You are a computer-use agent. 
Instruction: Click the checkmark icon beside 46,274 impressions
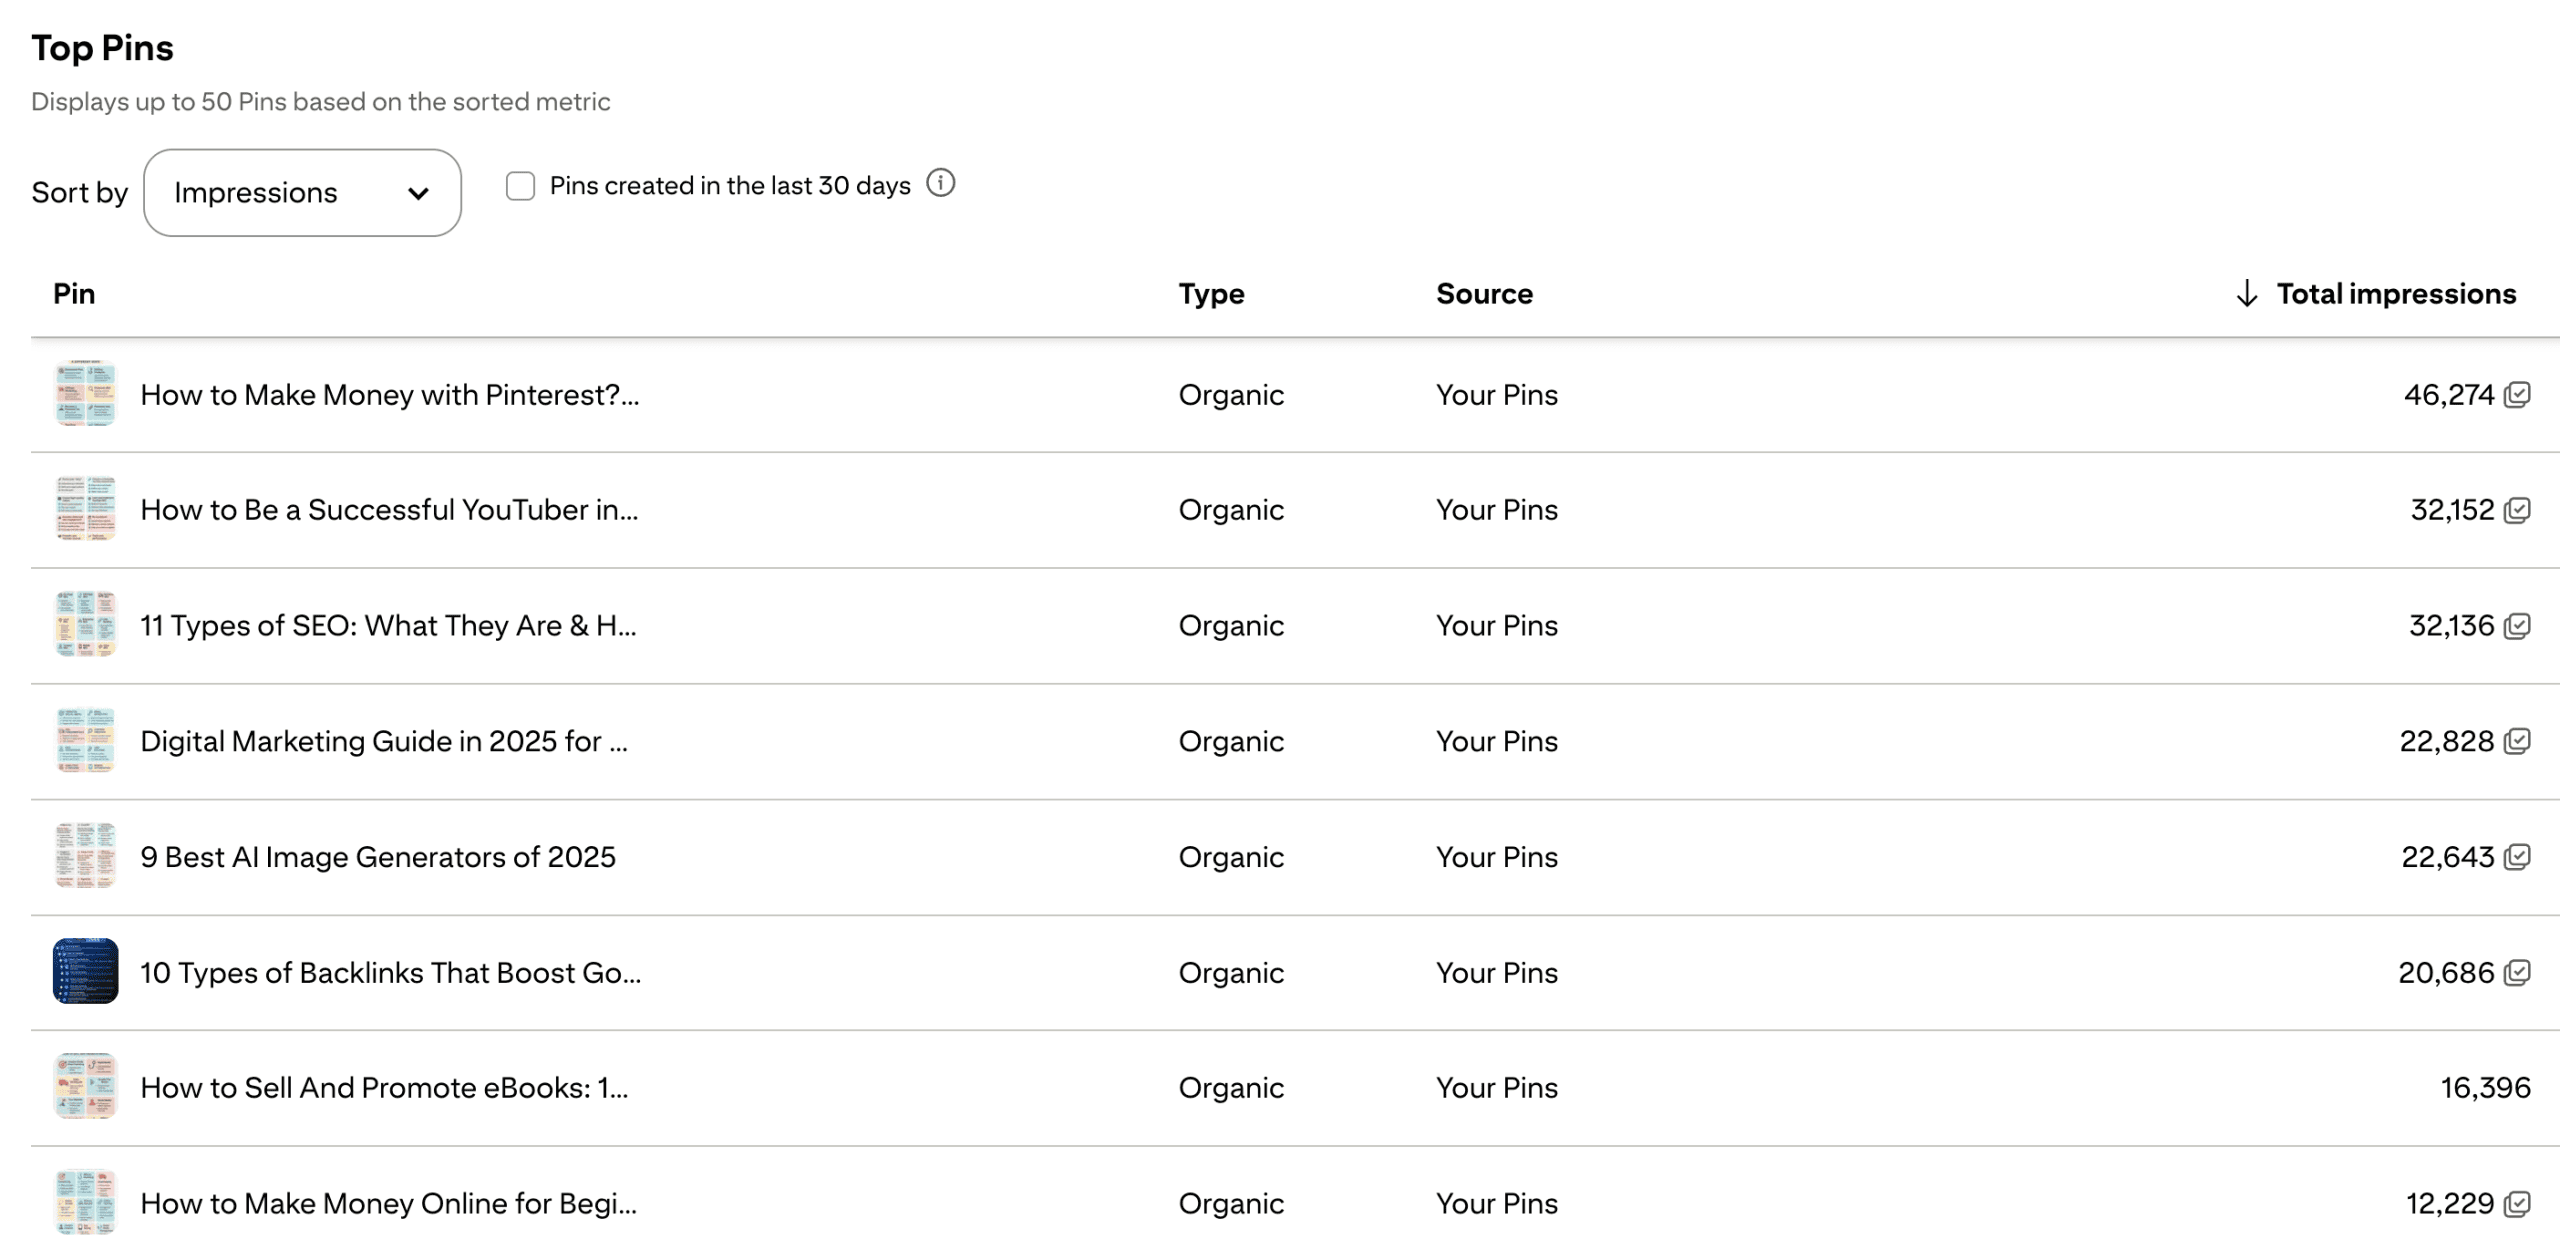click(x=2517, y=395)
